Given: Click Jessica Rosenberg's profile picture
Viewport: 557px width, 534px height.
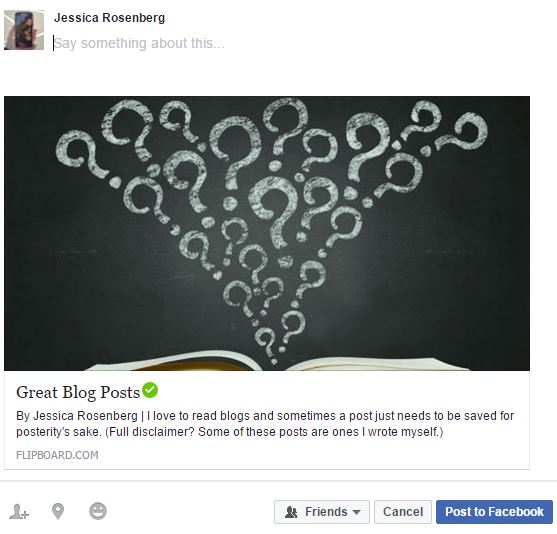Looking at the screenshot, I should pos(24,30).
